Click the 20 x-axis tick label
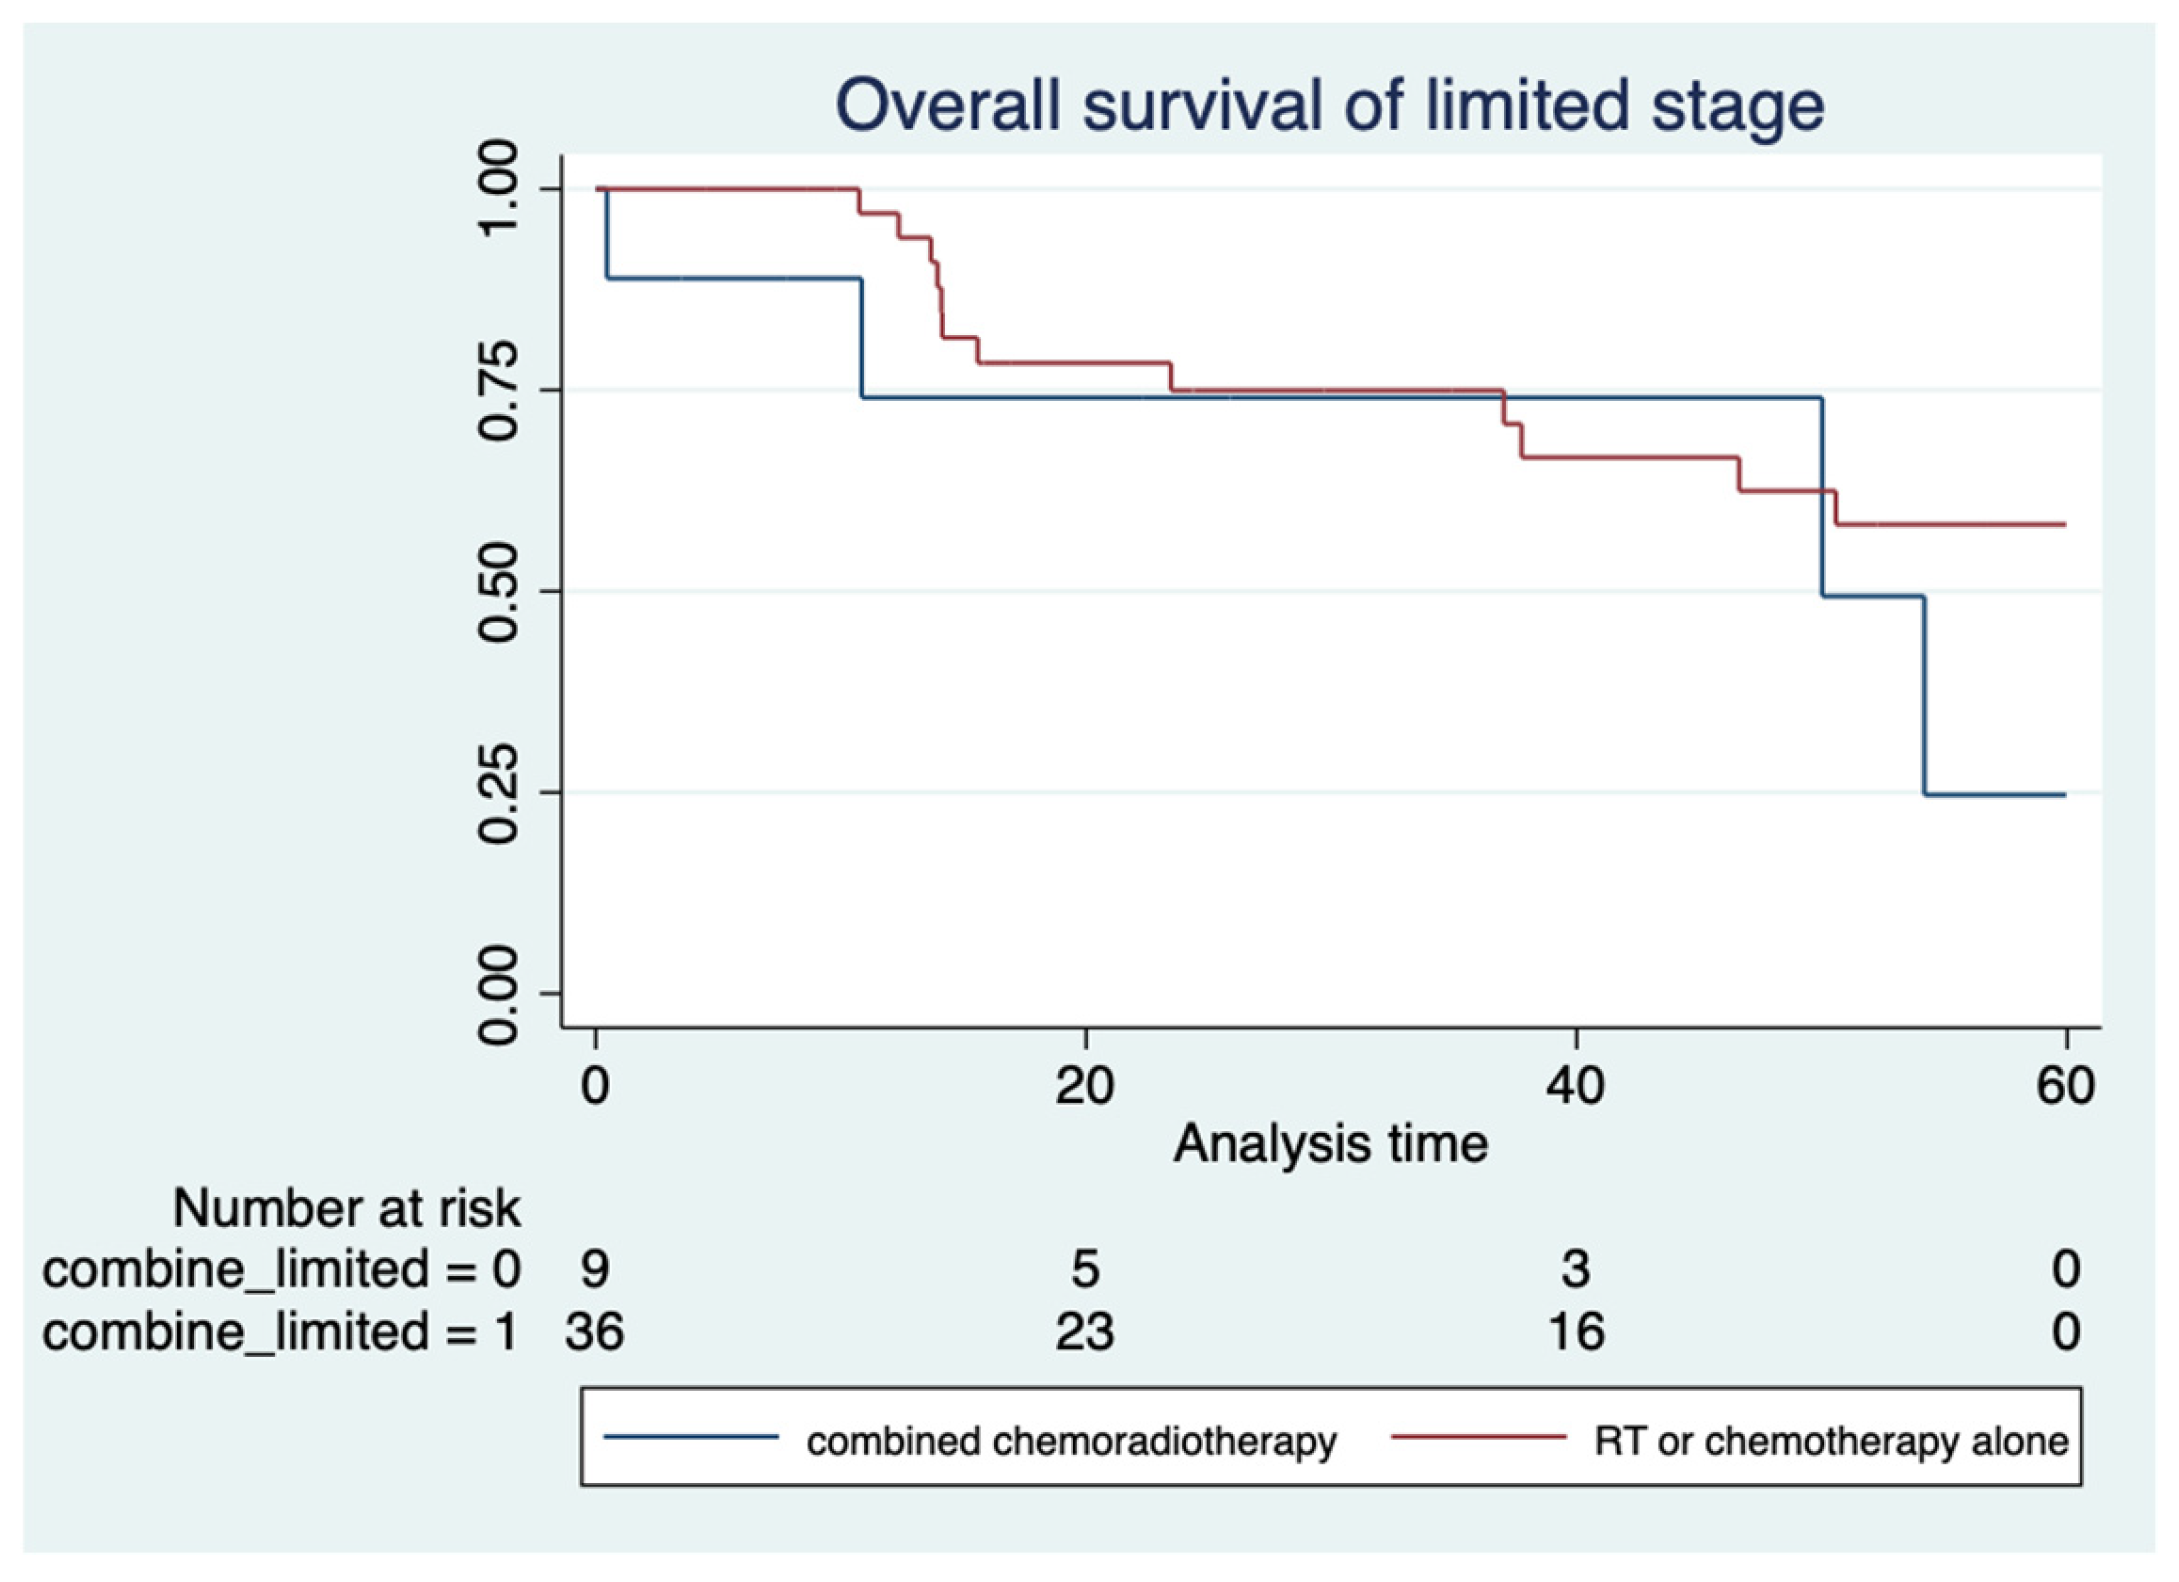 1085,1084
